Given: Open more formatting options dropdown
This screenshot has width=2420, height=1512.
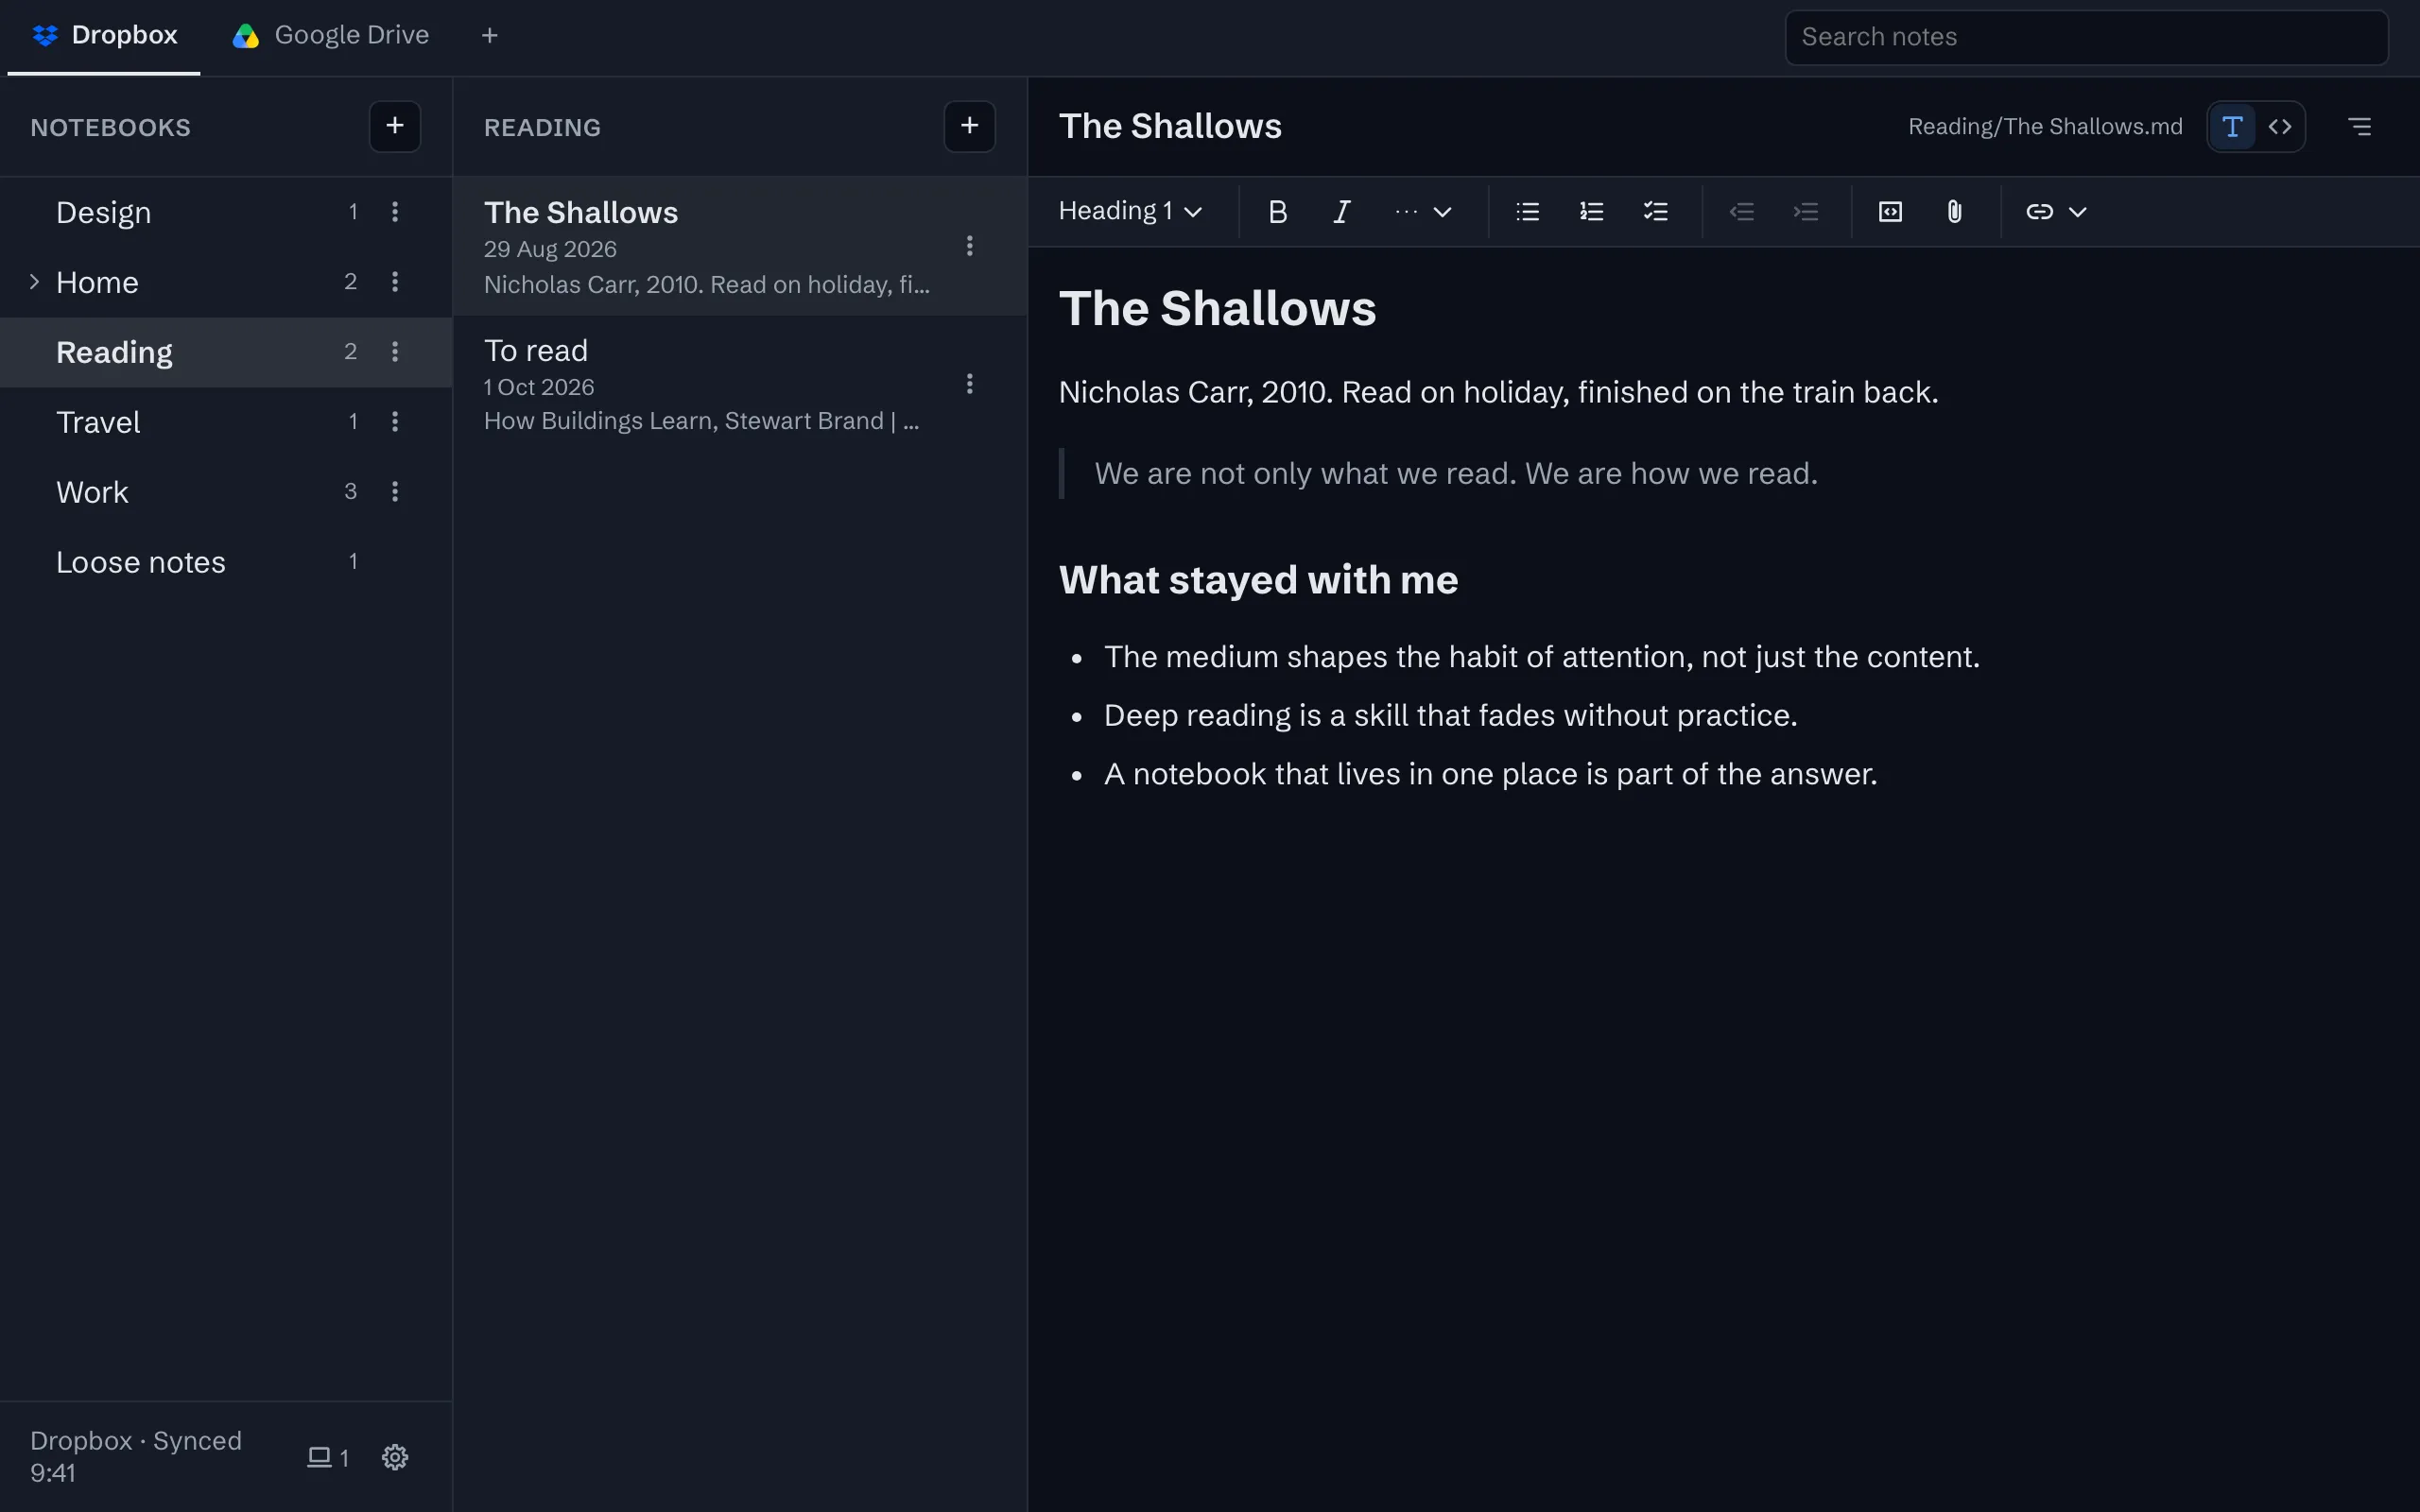Looking at the screenshot, I should pos(1423,212).
